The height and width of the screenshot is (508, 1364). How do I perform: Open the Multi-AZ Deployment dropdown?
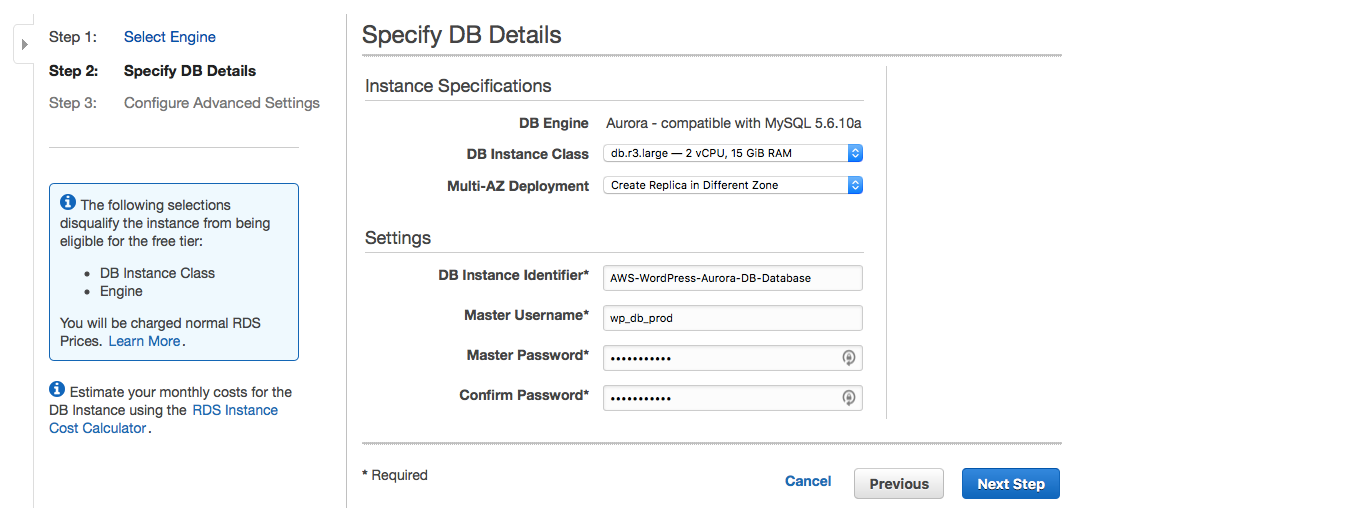pos(733,185)
